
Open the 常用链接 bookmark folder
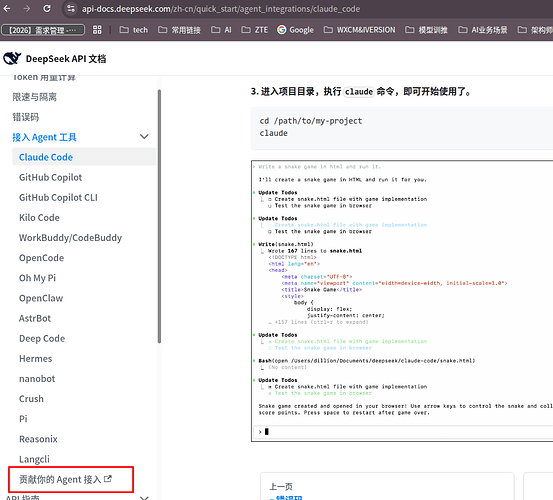pyautogui.click(x=179, y=30)
